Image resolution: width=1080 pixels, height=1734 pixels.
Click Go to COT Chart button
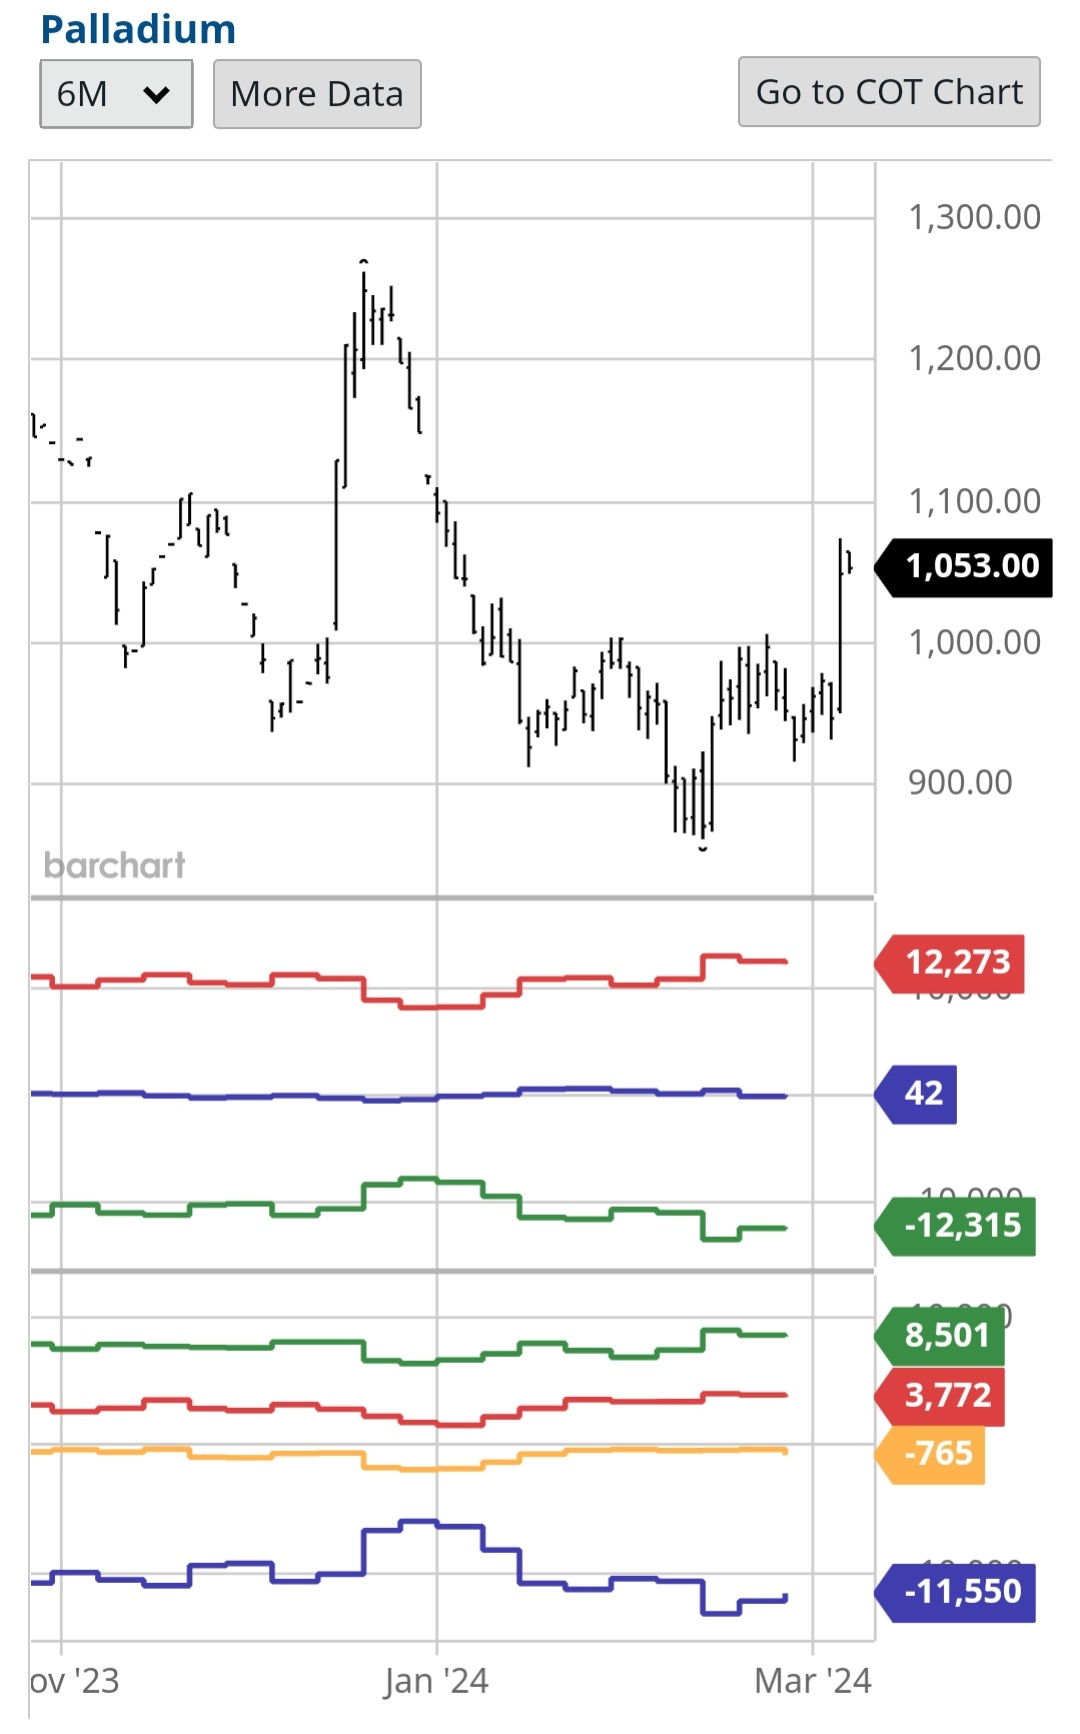pos(889,92)
